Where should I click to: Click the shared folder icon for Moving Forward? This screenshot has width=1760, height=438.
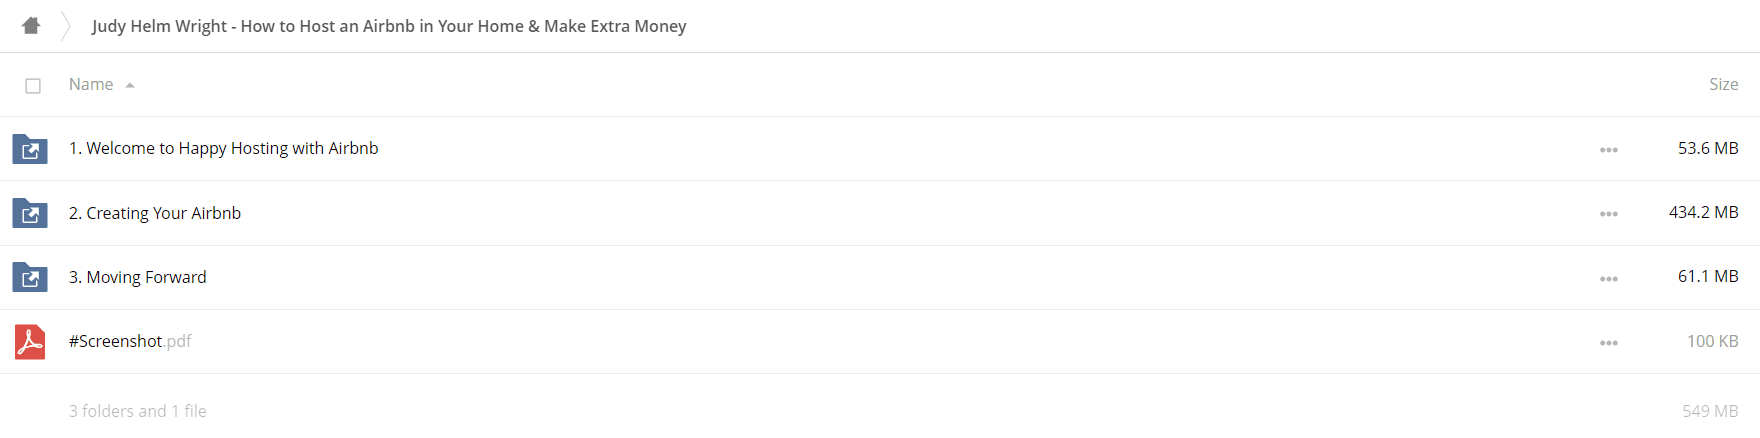30,277
